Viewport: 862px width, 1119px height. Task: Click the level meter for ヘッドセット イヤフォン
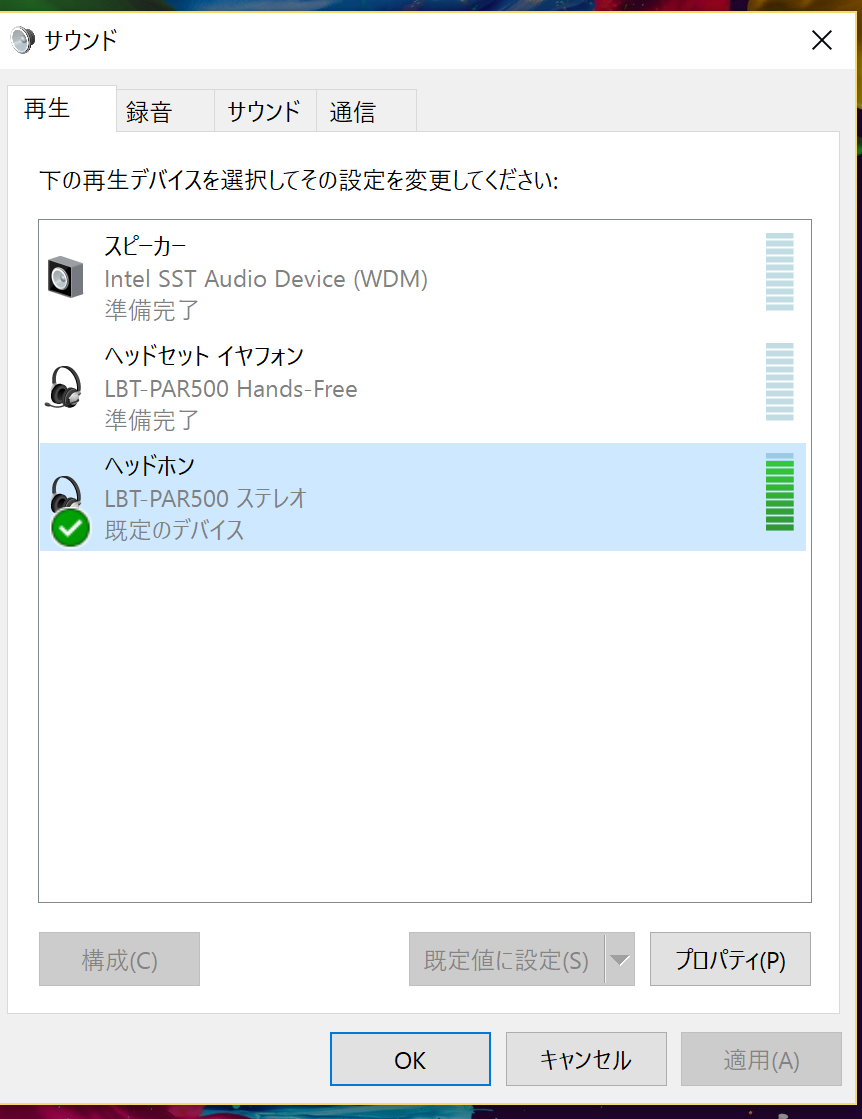[779, 382]
